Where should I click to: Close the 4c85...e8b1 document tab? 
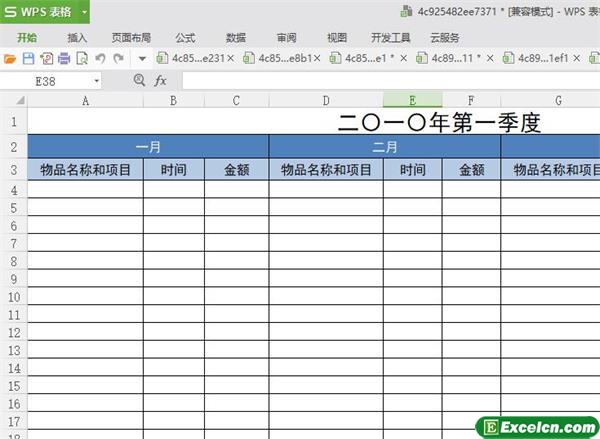(x=317, y=59)
